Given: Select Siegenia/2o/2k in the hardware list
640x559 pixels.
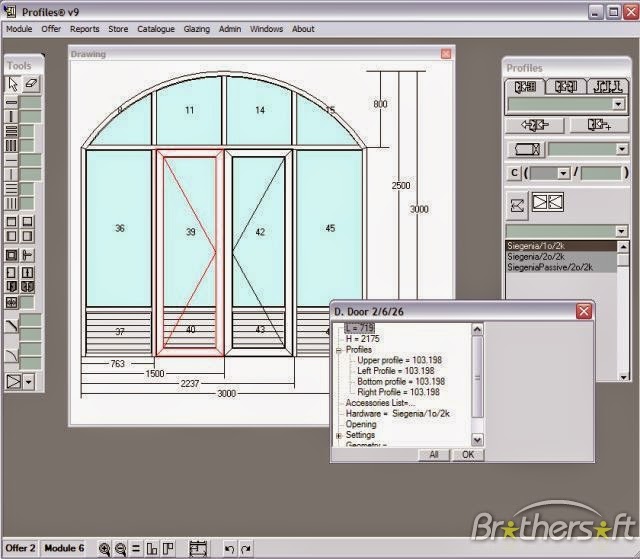Looking at the screenshot, I should coord(561,257).
